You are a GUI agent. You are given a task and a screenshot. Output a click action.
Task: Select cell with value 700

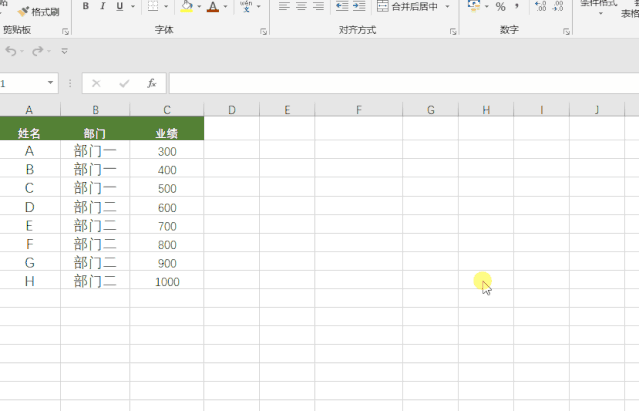tap(167, 225)
